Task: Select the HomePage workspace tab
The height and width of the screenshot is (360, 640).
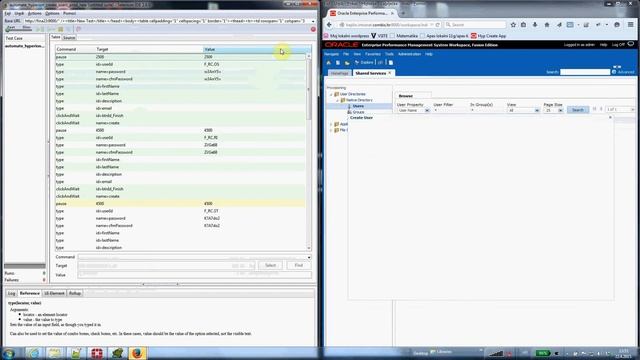Action: (340, 73)
